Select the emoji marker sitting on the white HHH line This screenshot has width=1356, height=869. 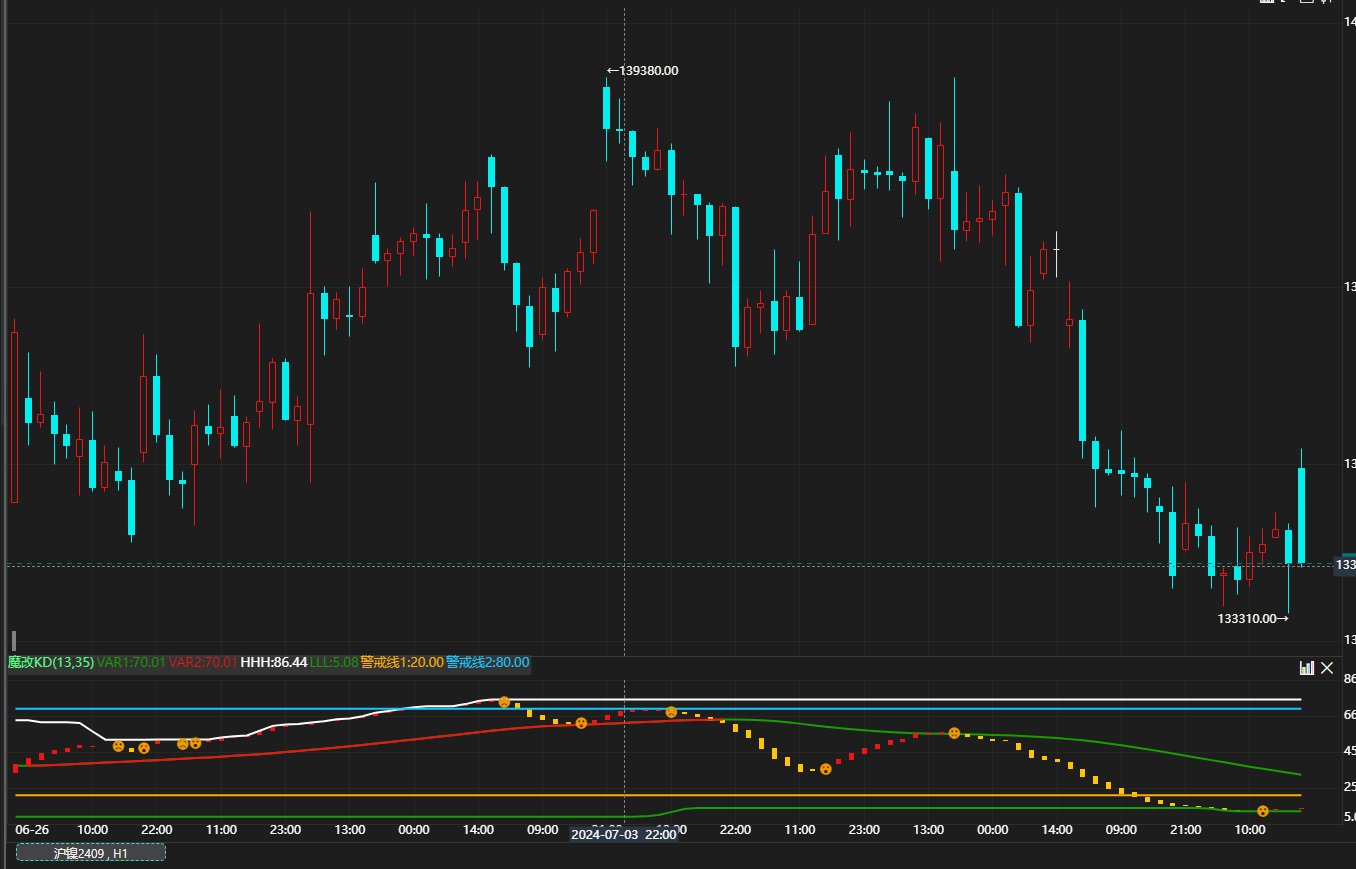(504, 702)
